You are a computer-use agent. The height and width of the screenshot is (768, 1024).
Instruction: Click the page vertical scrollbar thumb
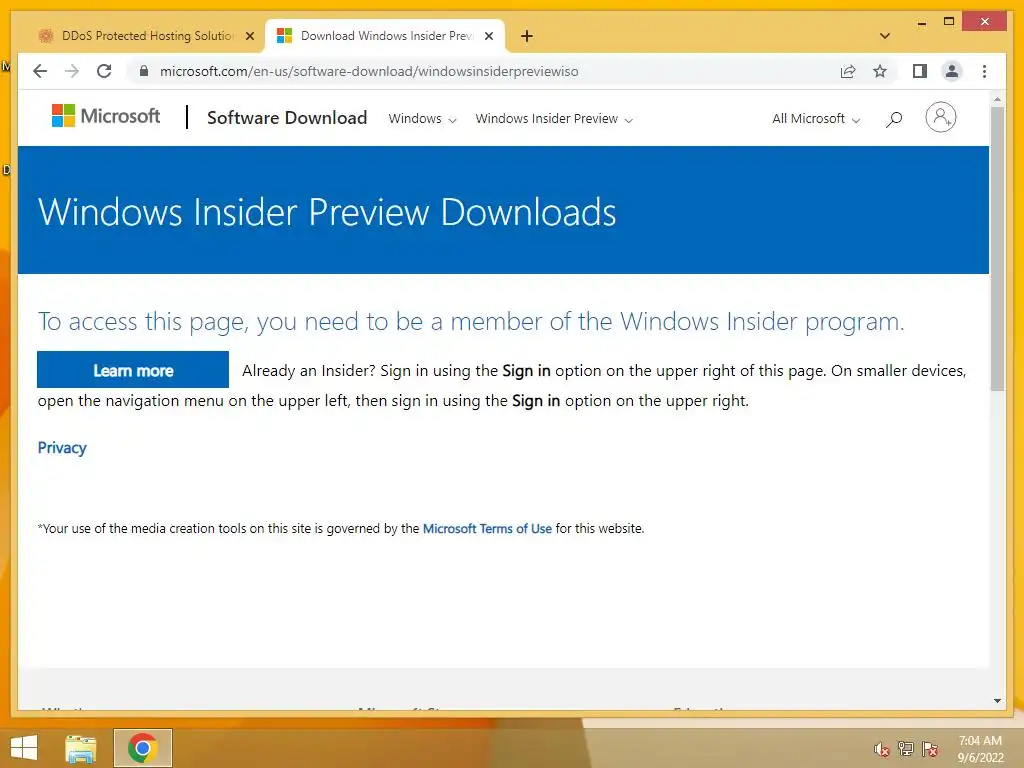point(997,248)
